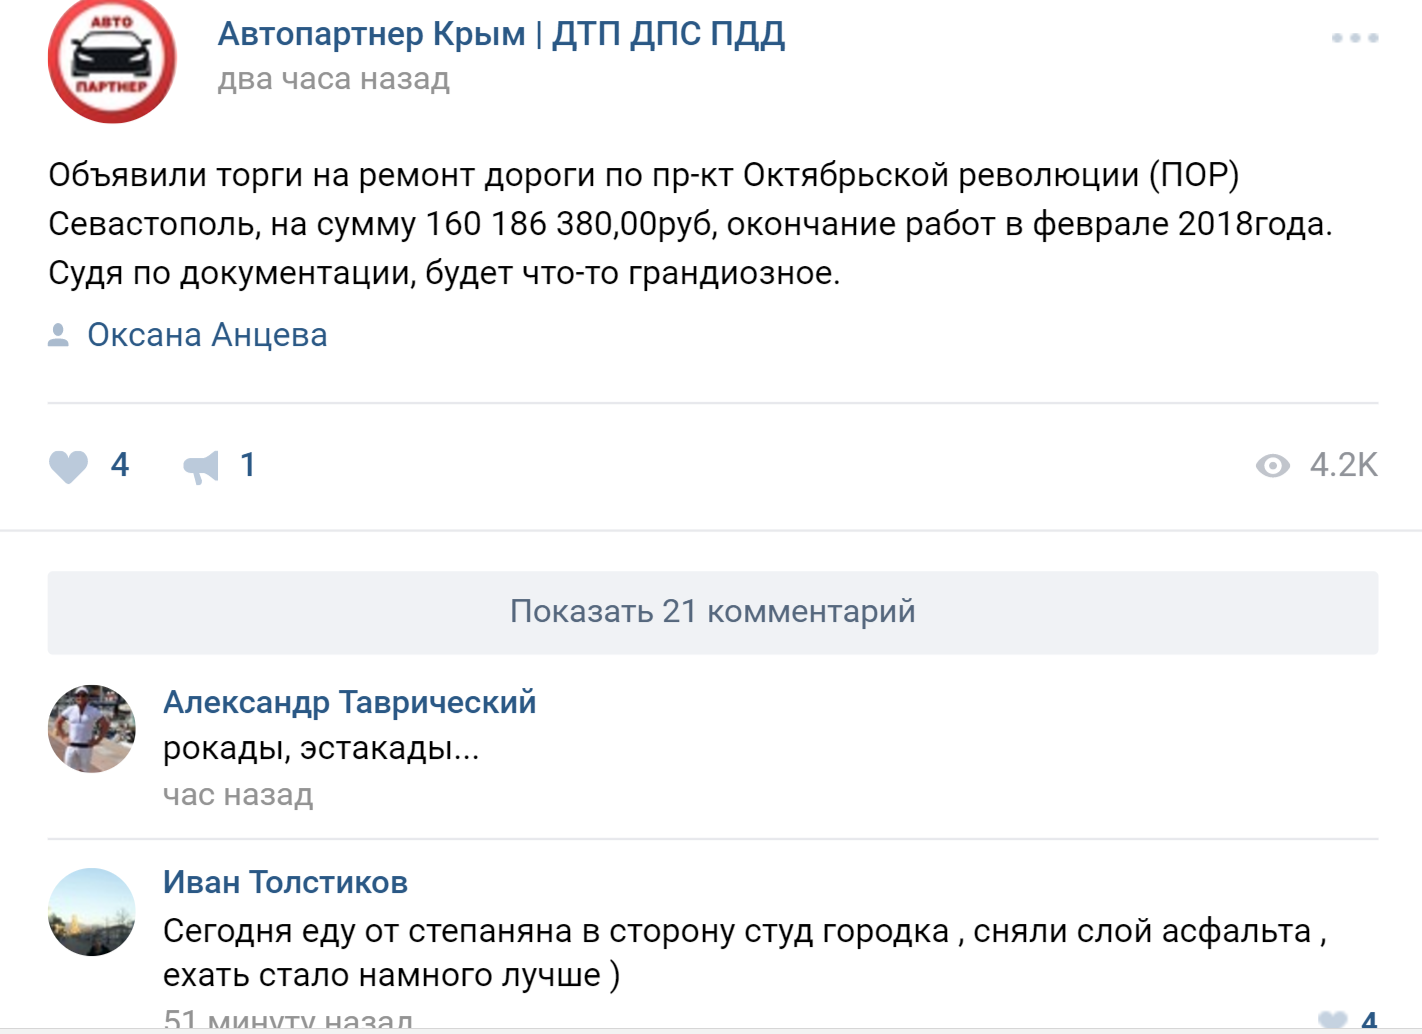Click the person icon beside Оксана Анцева
Screen dimensions: 1422x1034
tap(58, 335)
